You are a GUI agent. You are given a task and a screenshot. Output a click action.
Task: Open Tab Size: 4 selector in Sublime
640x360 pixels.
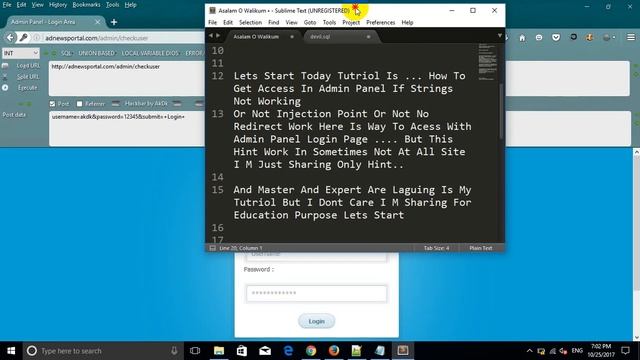point(436,248)
